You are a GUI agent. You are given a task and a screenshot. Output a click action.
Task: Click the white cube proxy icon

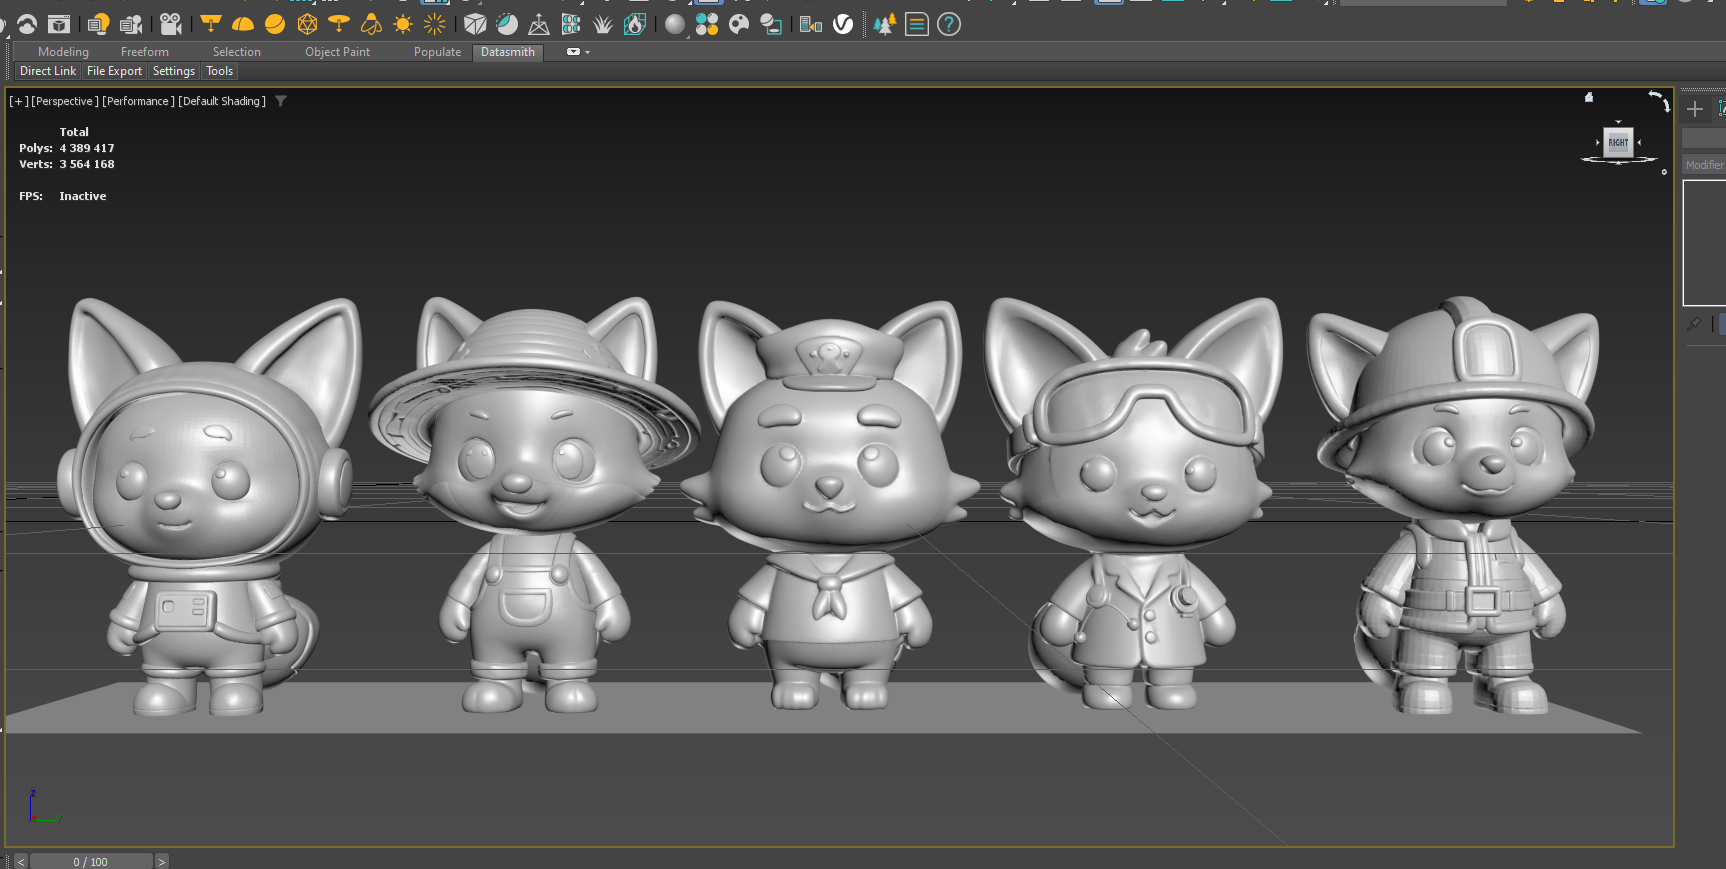[475, 24]
